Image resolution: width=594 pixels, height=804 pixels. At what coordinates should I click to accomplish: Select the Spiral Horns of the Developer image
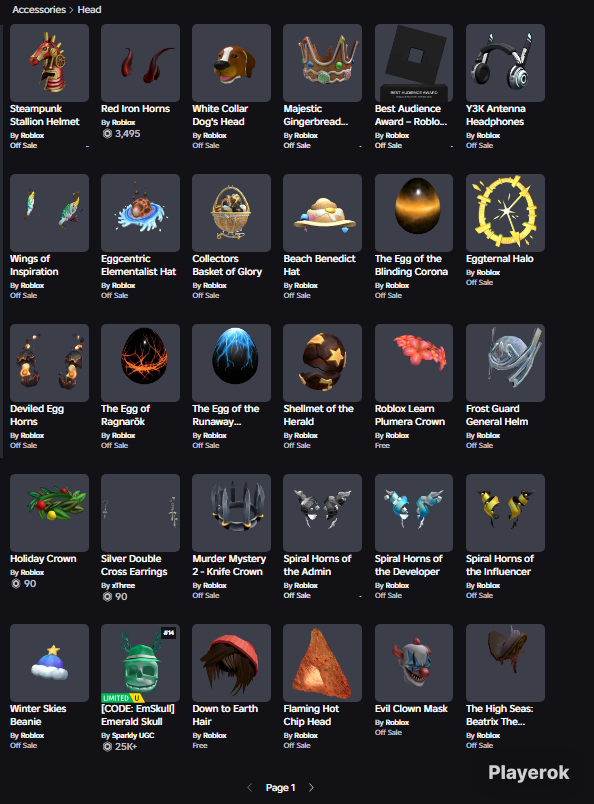tap(414, 513)
